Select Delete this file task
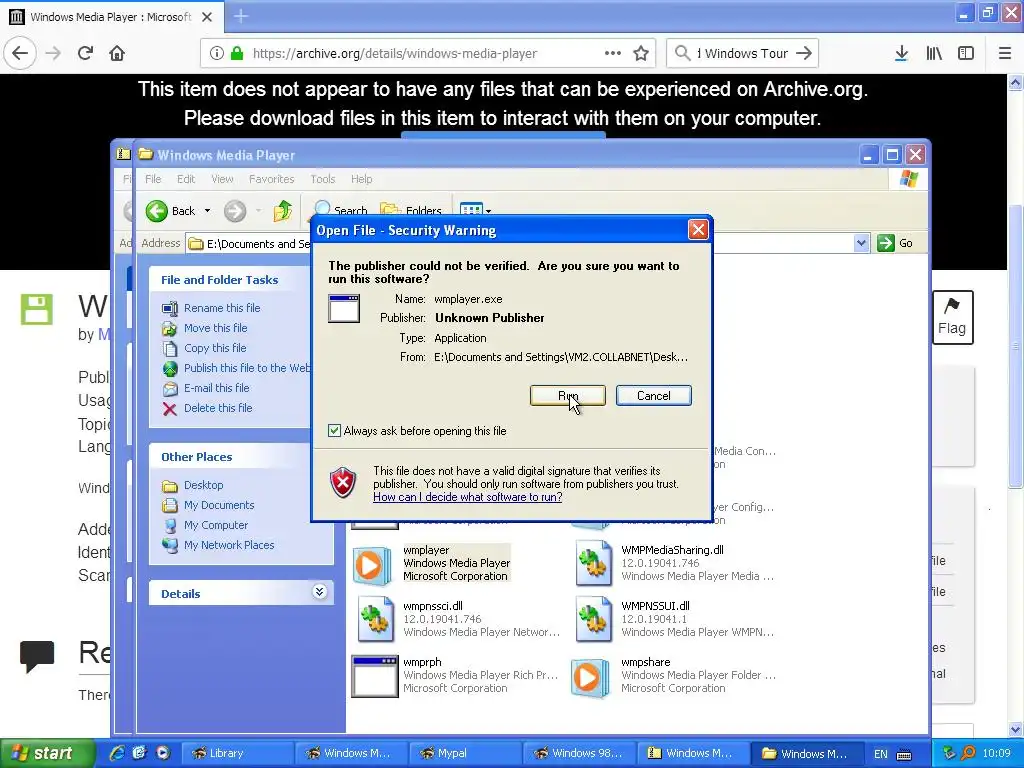 217,408
